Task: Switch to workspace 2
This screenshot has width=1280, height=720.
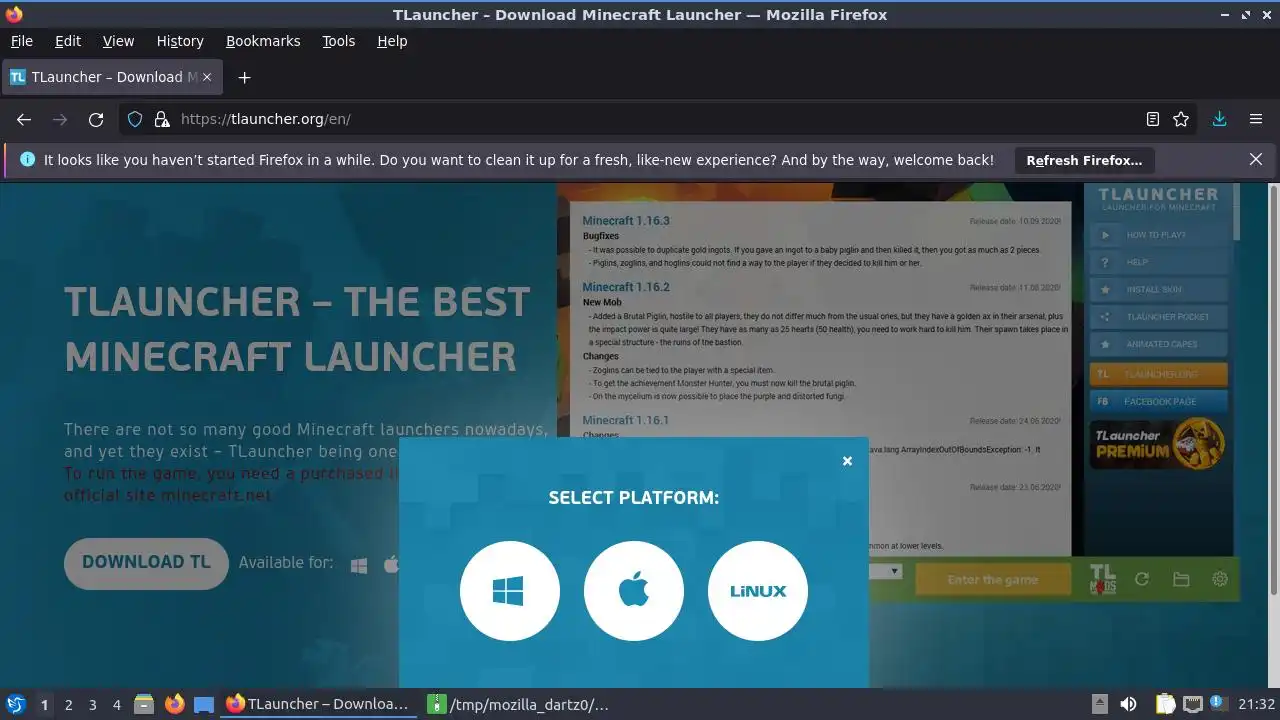Action: (68, 704)
